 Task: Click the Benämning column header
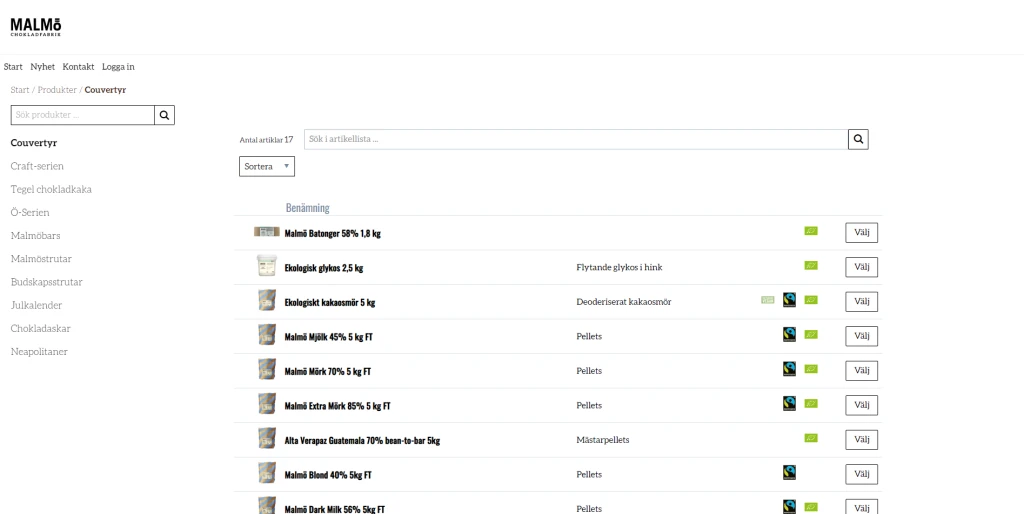[307, 208]
